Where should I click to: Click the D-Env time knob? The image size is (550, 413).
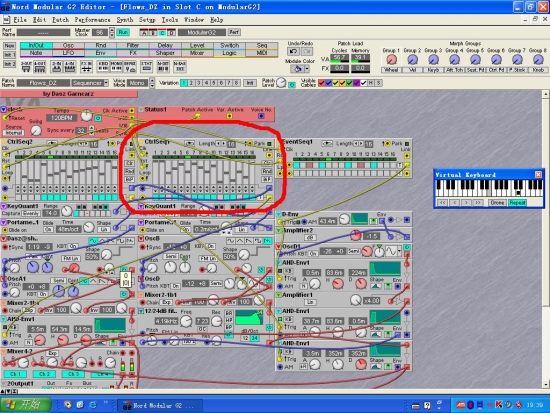(344, 219)
